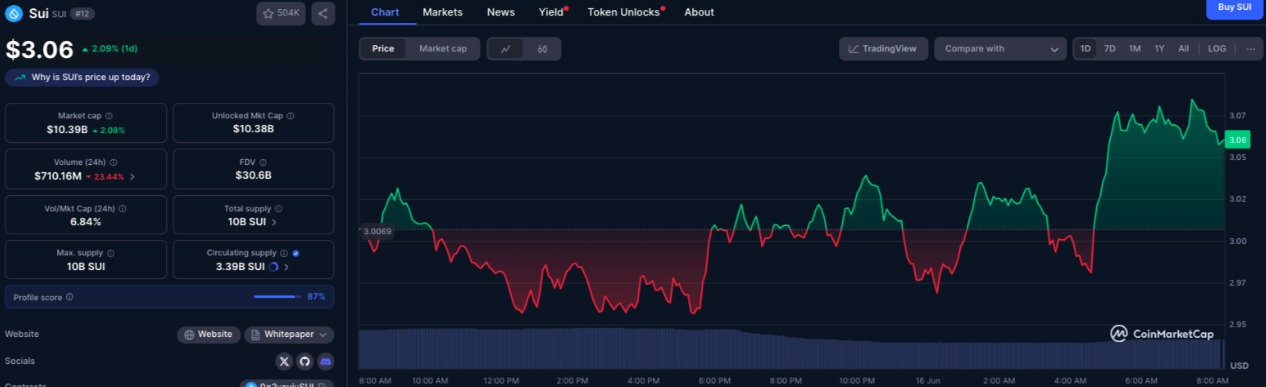Expand Total supply details chevron
Image resolution: width=1266 pixels, height=387 pixels.
pyautogui.click(x=274, y=222)
